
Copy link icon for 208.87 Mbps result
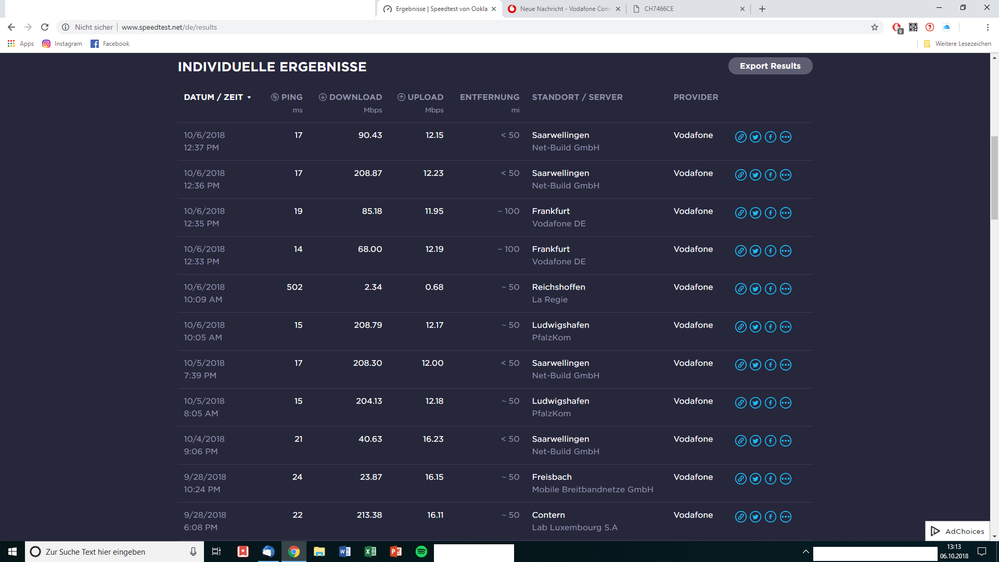740,175
